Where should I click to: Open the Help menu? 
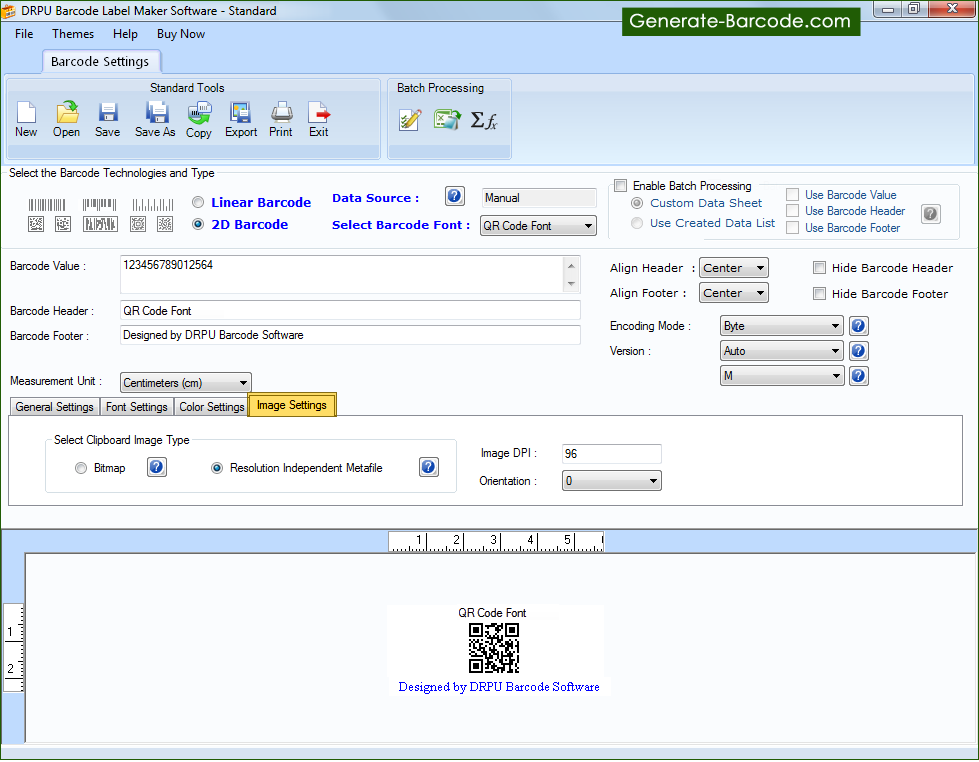[x=125, y=34]
